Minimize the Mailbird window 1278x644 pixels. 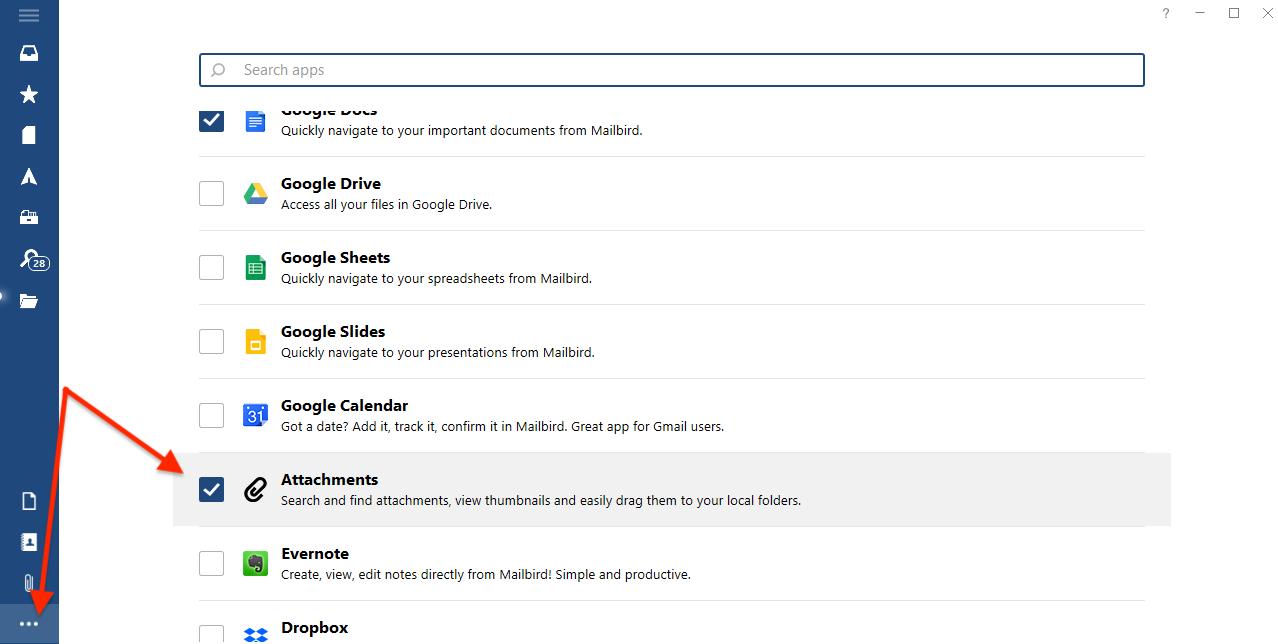(x=1200, y=13)
